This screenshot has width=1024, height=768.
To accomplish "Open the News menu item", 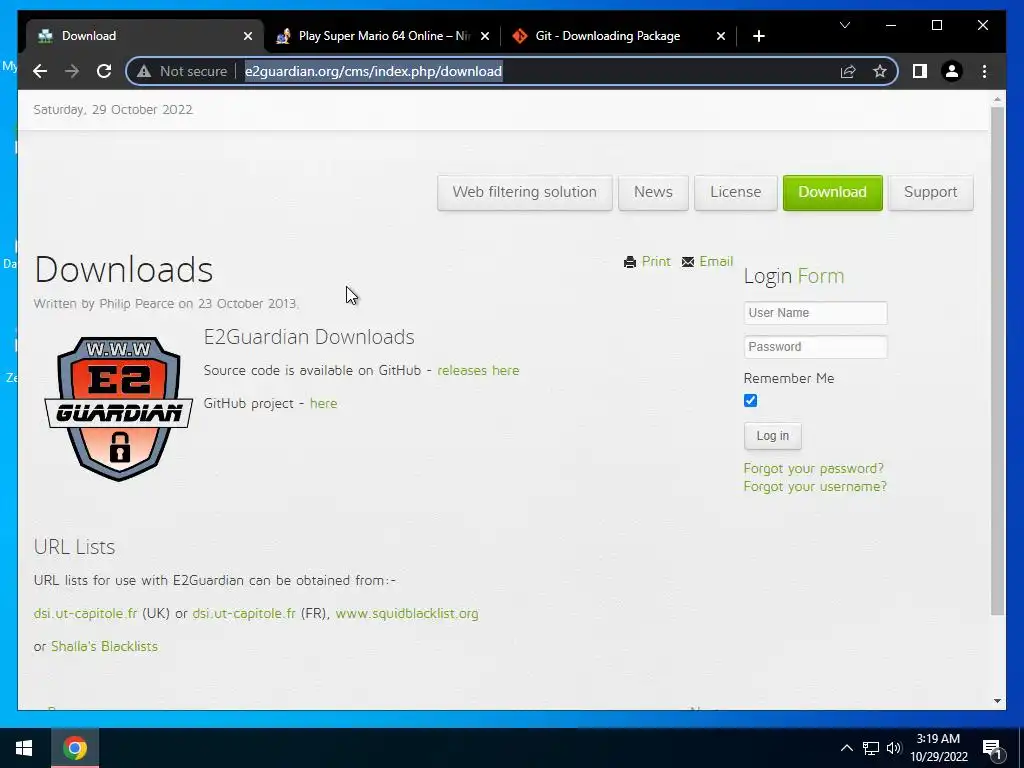I will (653, 192).
